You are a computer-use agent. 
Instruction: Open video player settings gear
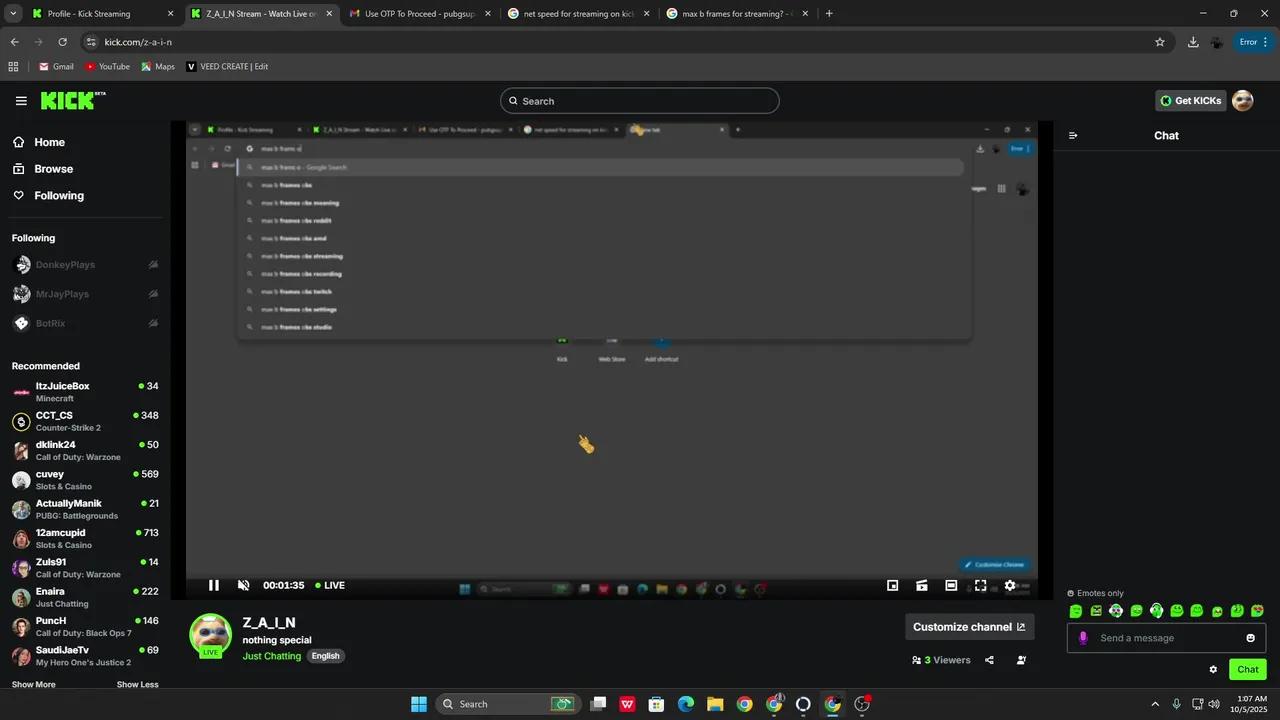pyautogui.click(x=1010, y=585)
